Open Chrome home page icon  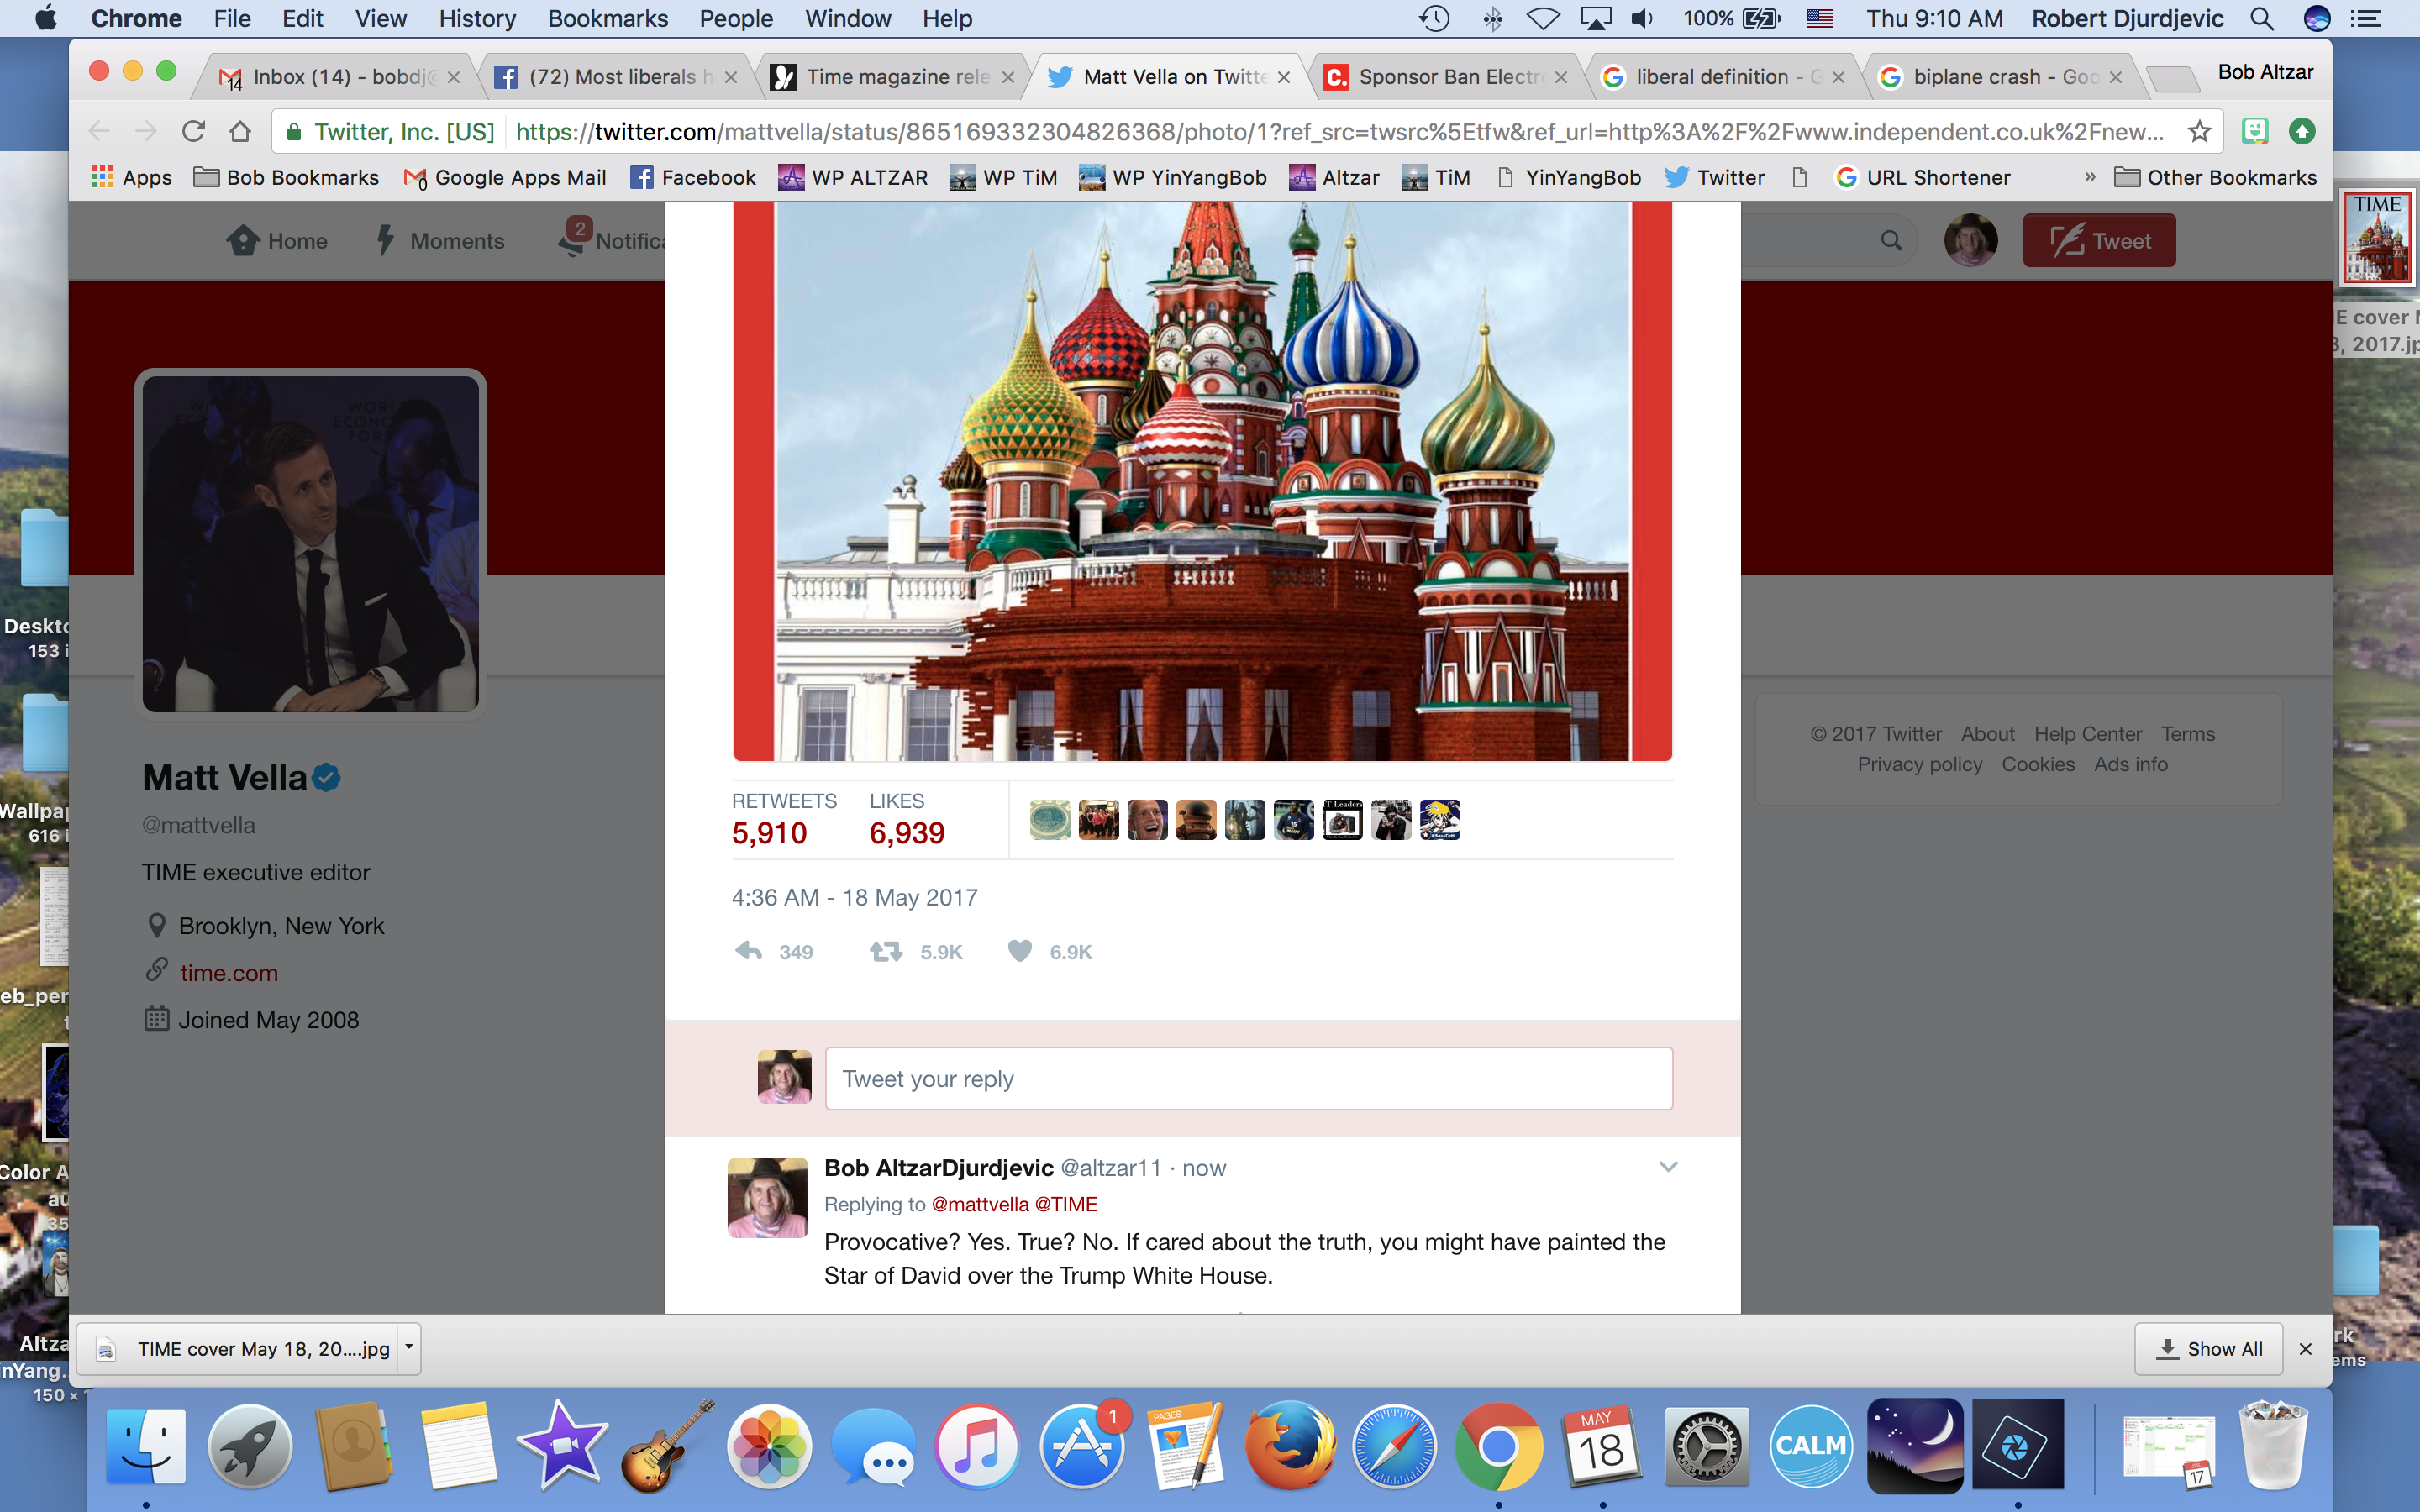pos(240,131)
